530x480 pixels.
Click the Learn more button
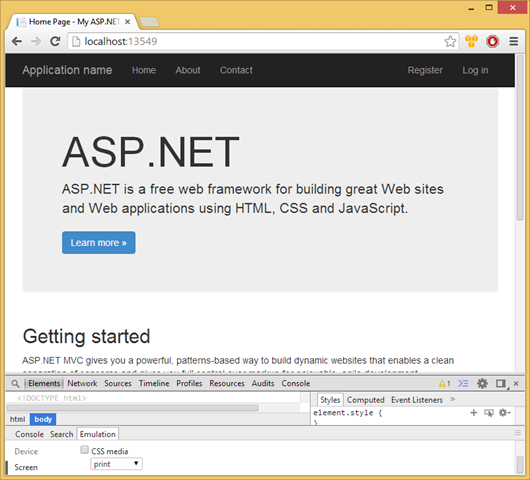(98, 243)
